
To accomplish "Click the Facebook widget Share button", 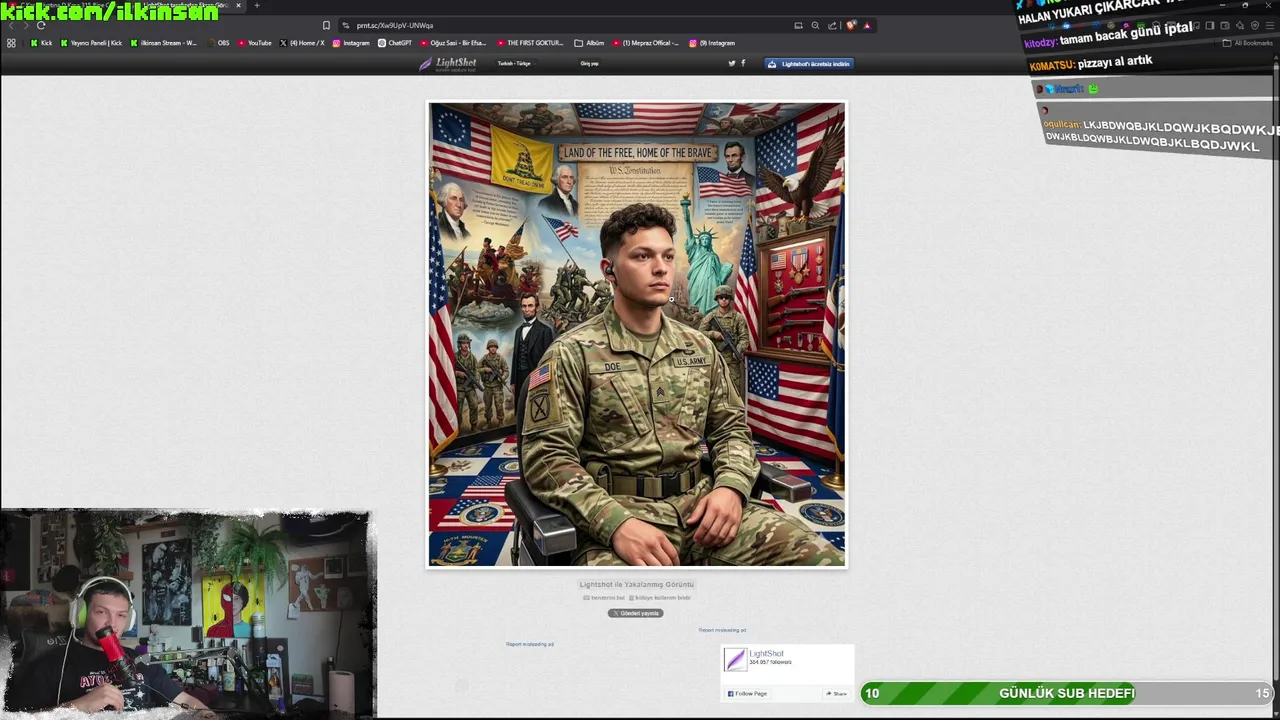I will coord(836,693).
